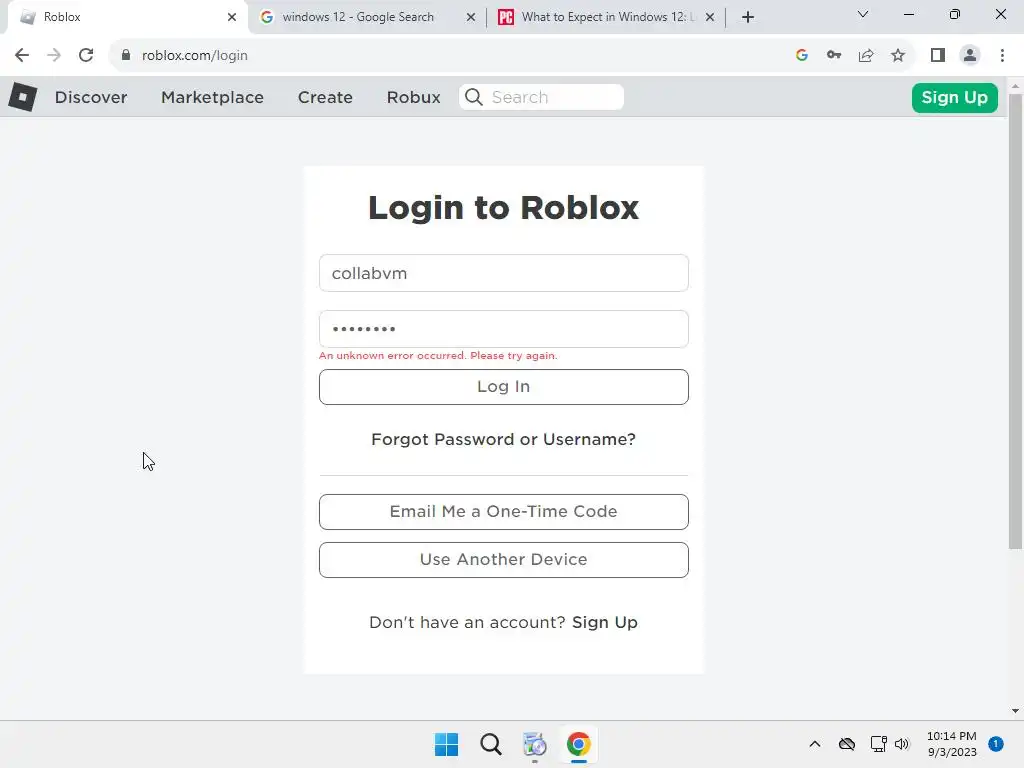
Task: Open saved passwords key icon
Action: (x=834, y=56)
